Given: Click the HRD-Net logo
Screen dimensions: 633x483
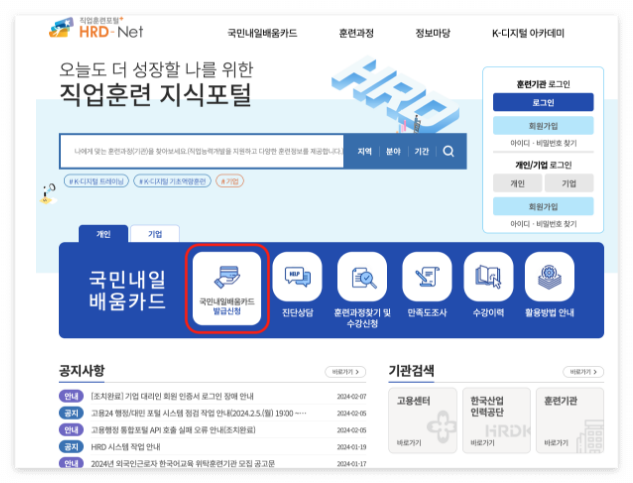Looking at the screenshot, I should 96,28.
